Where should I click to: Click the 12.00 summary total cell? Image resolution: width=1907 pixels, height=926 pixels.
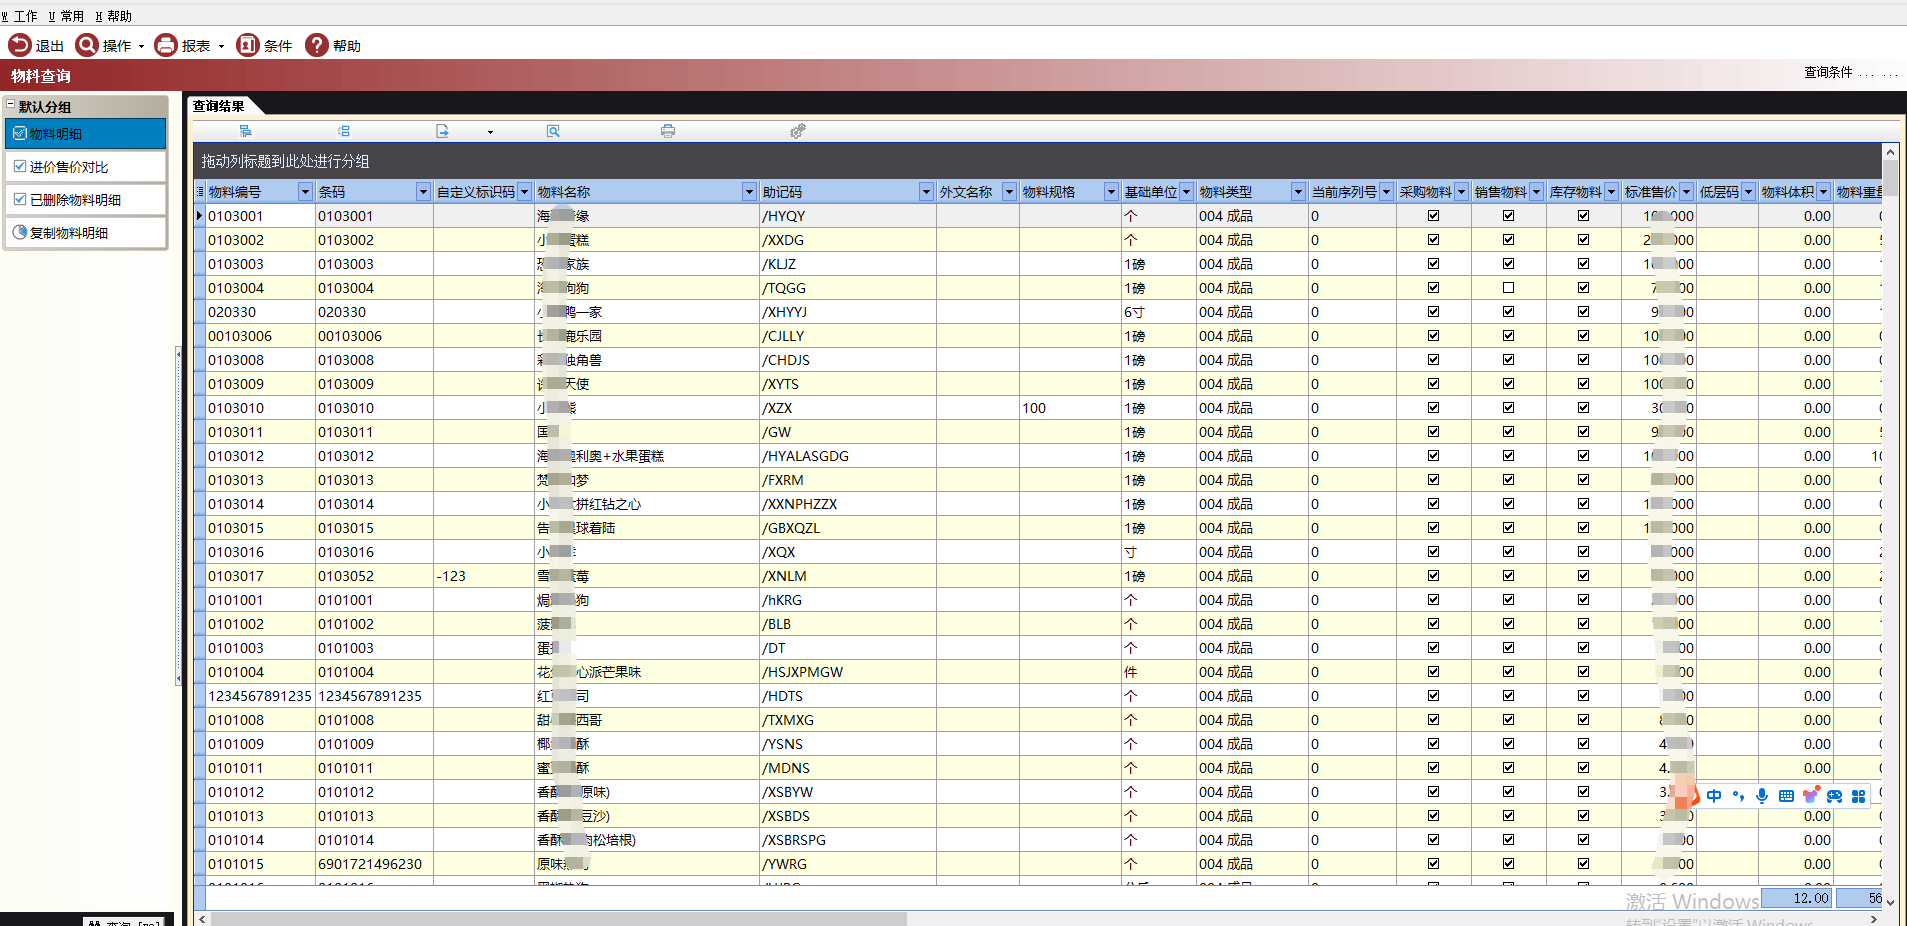click(1796, 898)
